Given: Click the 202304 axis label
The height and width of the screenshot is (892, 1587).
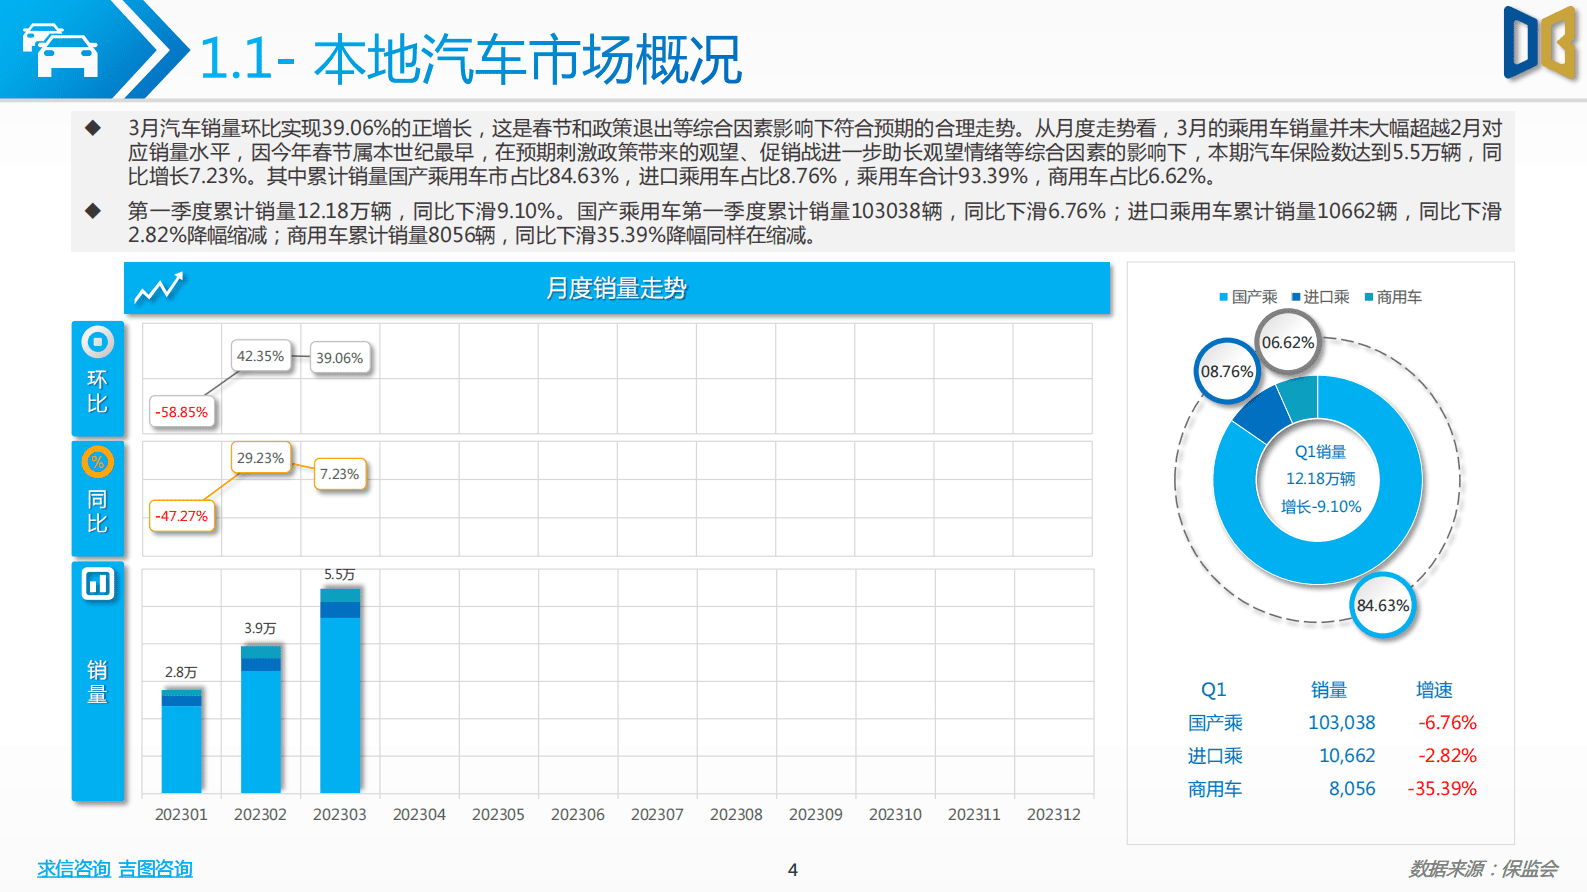Looking at the screenshot, I should [x=419, y=815].
